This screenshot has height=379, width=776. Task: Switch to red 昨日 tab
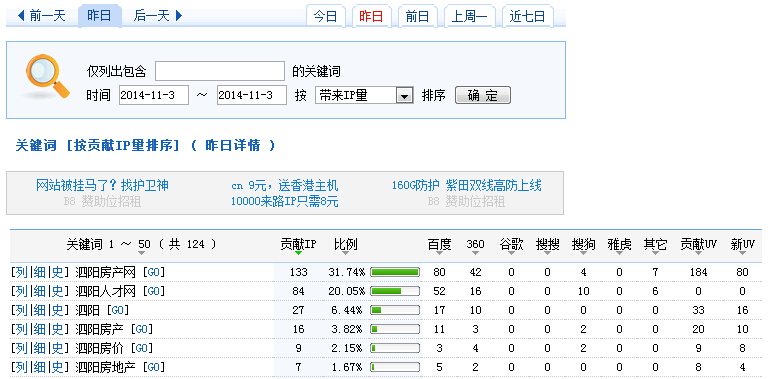371,16
